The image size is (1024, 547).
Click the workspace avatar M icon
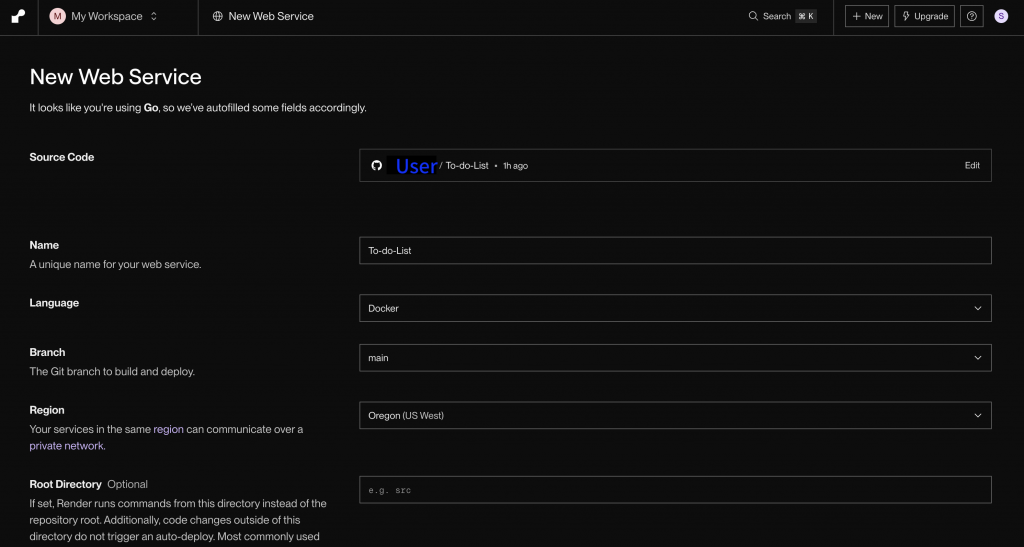[58, 16]
